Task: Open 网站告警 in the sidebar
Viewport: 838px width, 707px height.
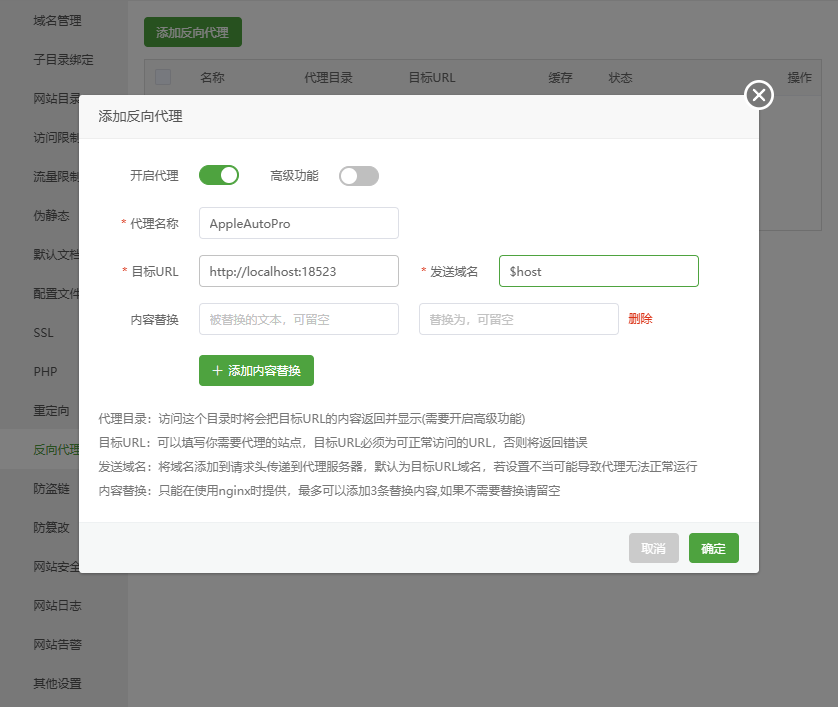Action: 57,645
